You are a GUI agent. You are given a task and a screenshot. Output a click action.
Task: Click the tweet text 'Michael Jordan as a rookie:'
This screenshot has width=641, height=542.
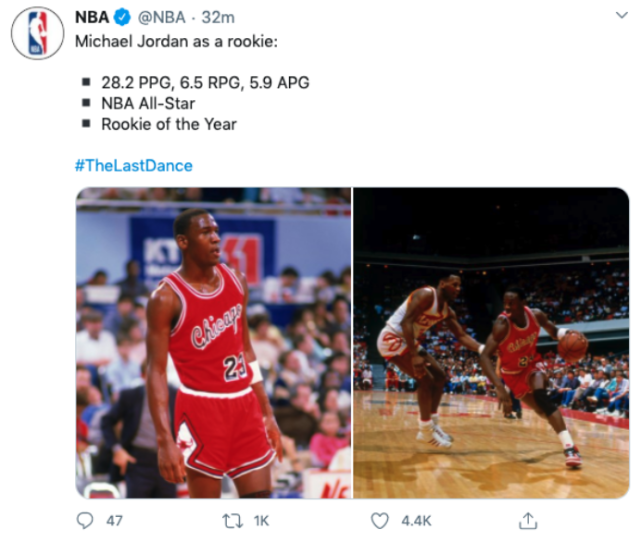pyautogui.click(x=176, y=41)
